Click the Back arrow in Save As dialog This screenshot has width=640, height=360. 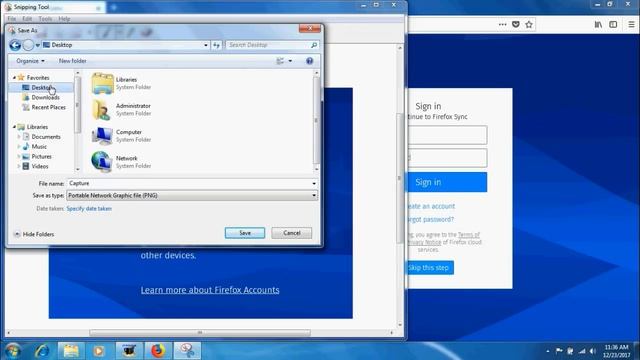coord(15,45)
